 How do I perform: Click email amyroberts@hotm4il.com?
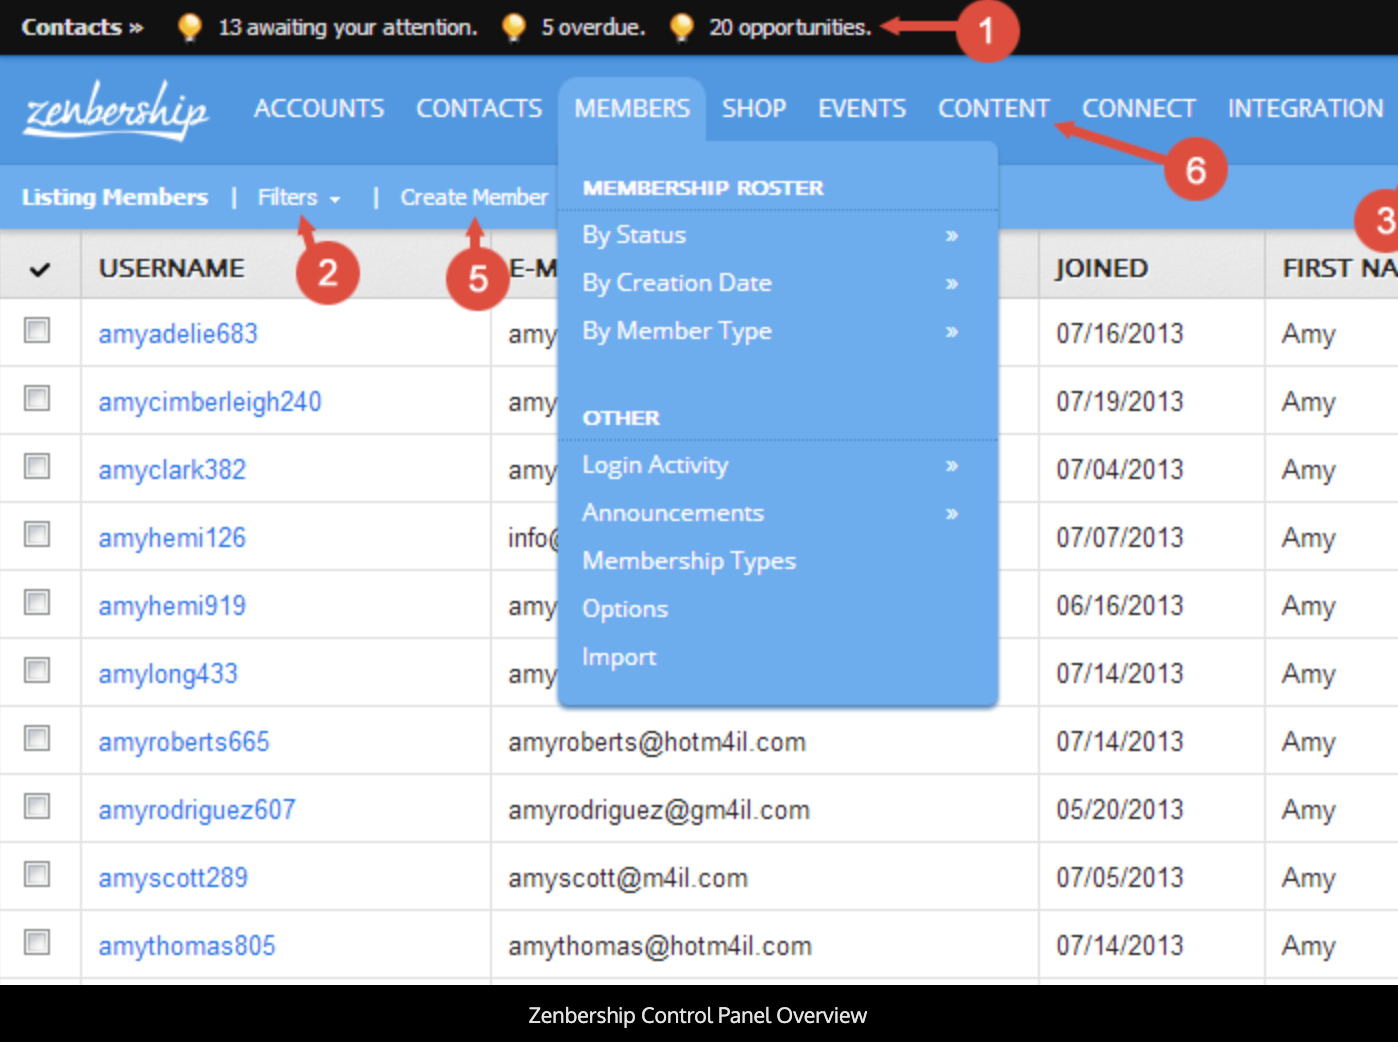[x=657, y=742]
